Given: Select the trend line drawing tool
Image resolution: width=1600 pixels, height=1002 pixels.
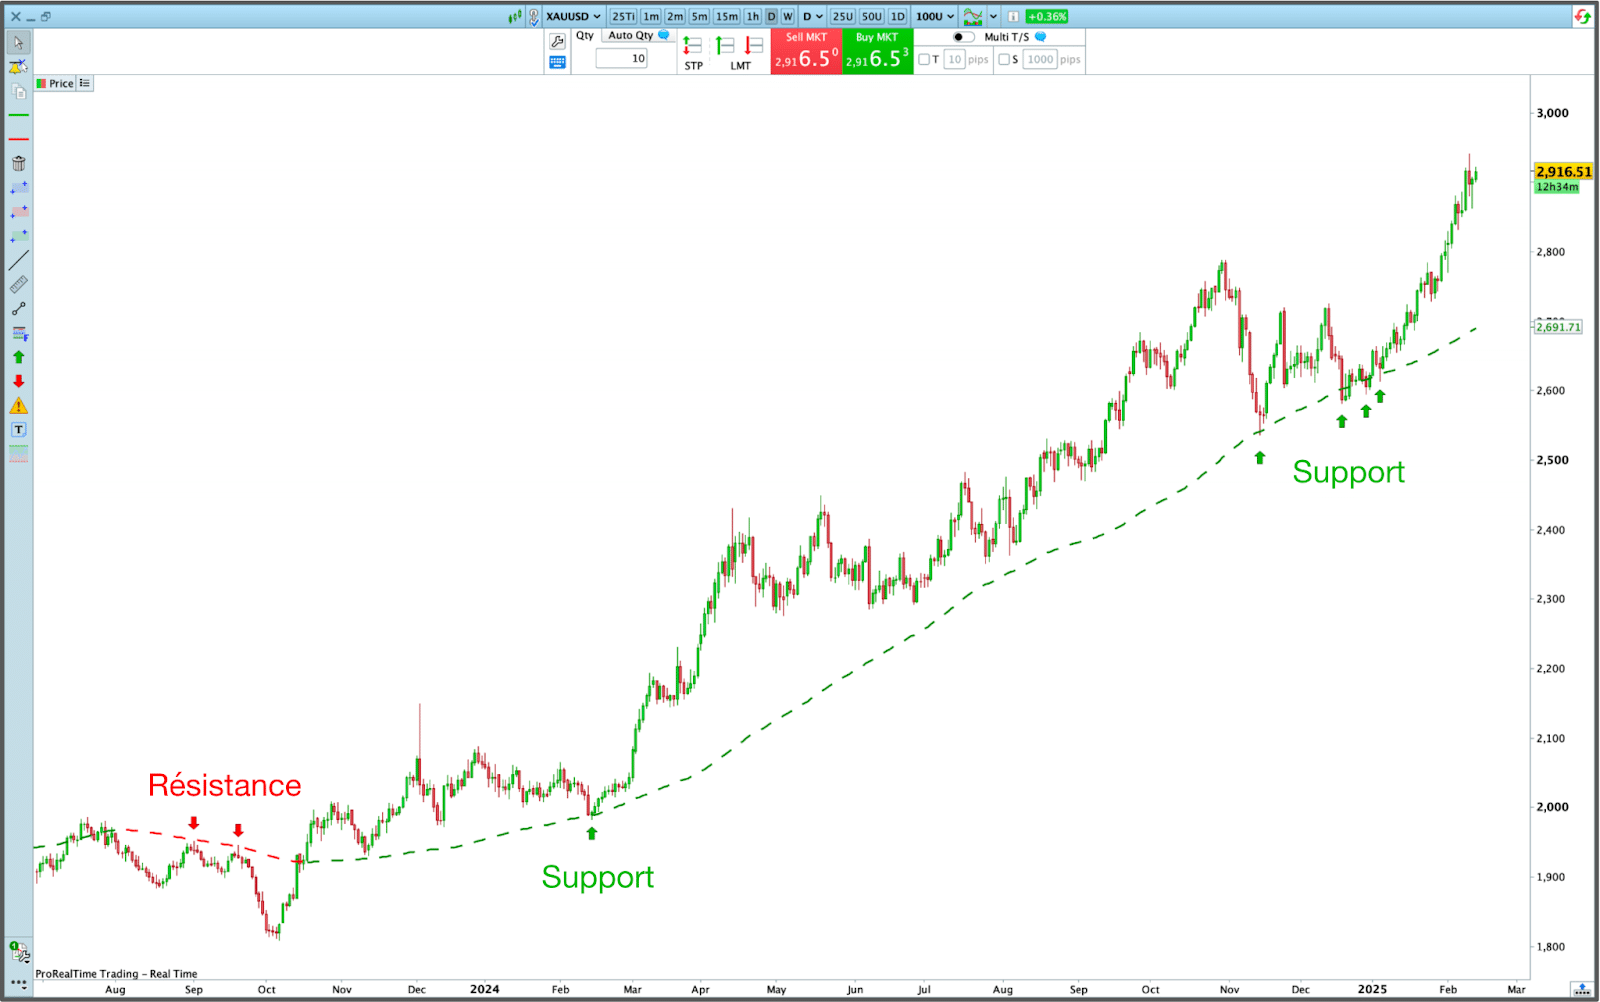Looking at the screenshot, I should pos(18,260).
